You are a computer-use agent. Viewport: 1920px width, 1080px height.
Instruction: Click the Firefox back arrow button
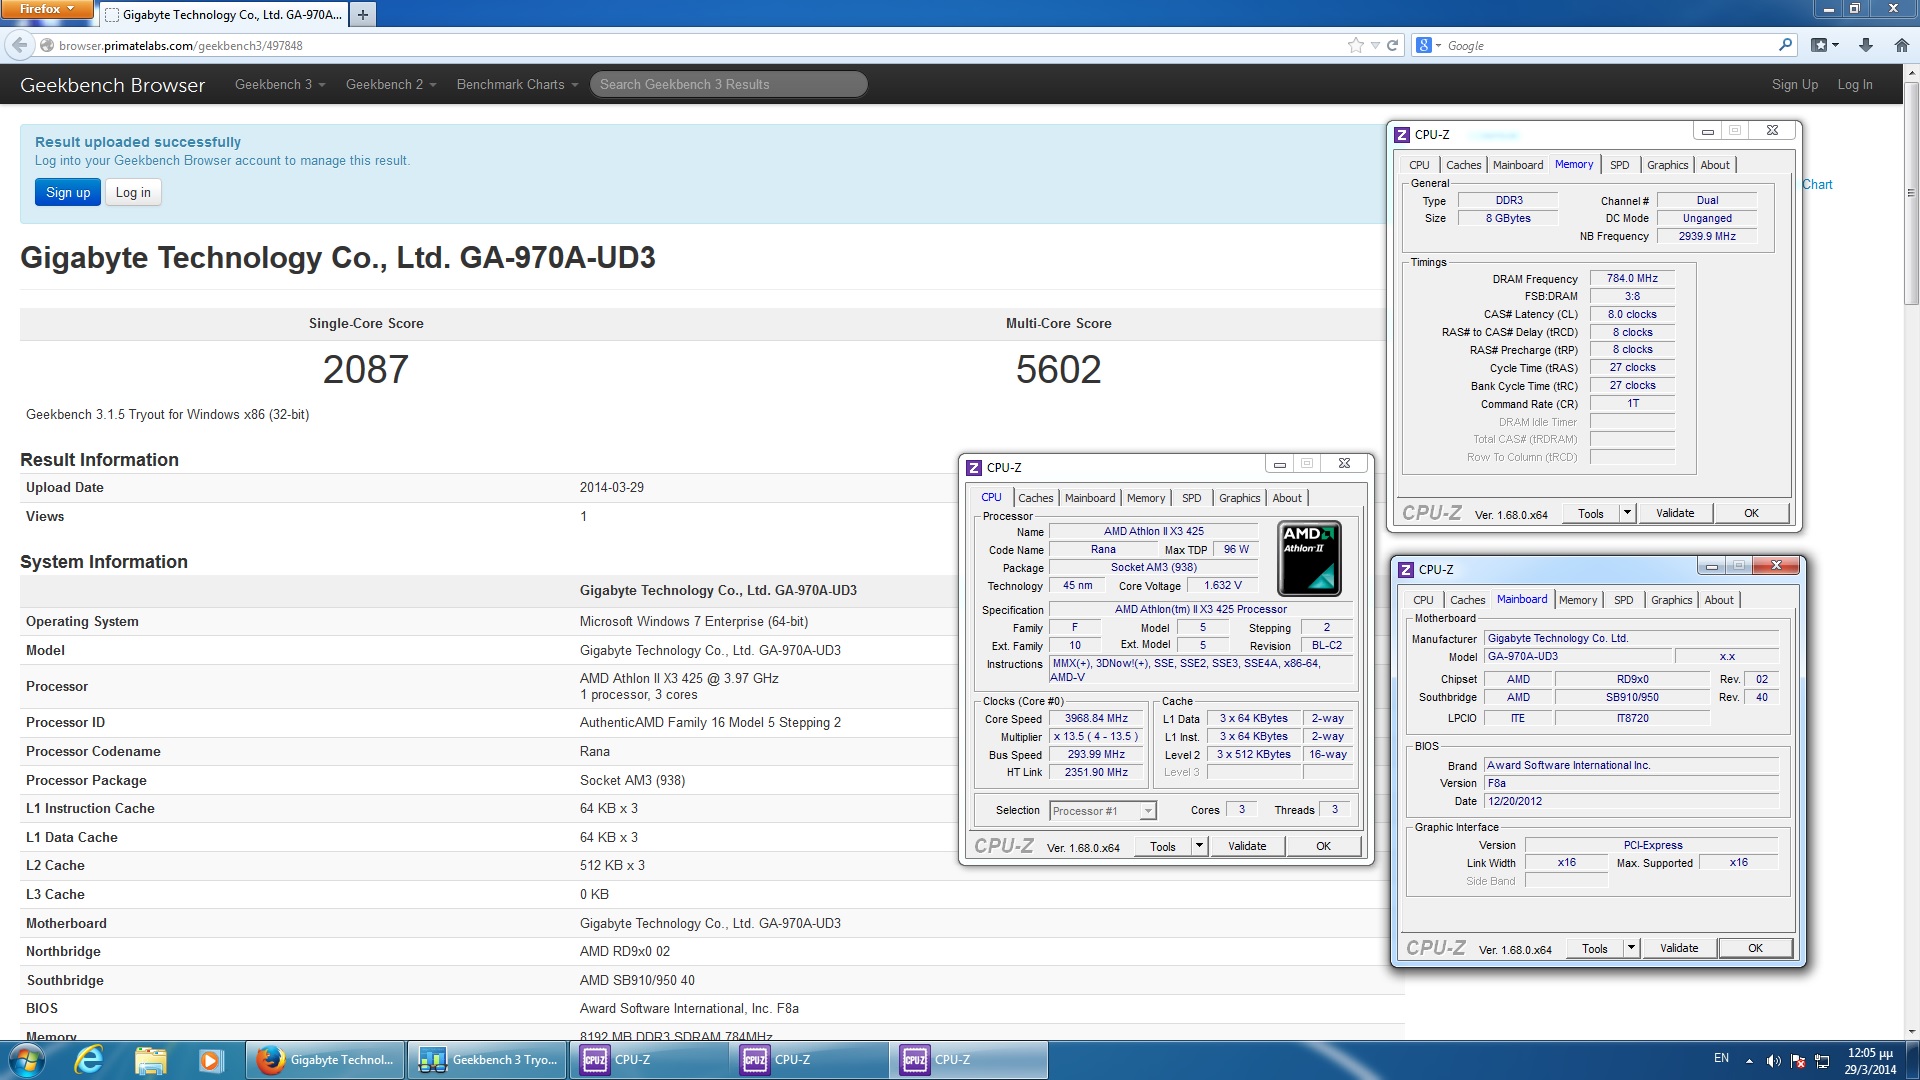[x=19, y=45]
